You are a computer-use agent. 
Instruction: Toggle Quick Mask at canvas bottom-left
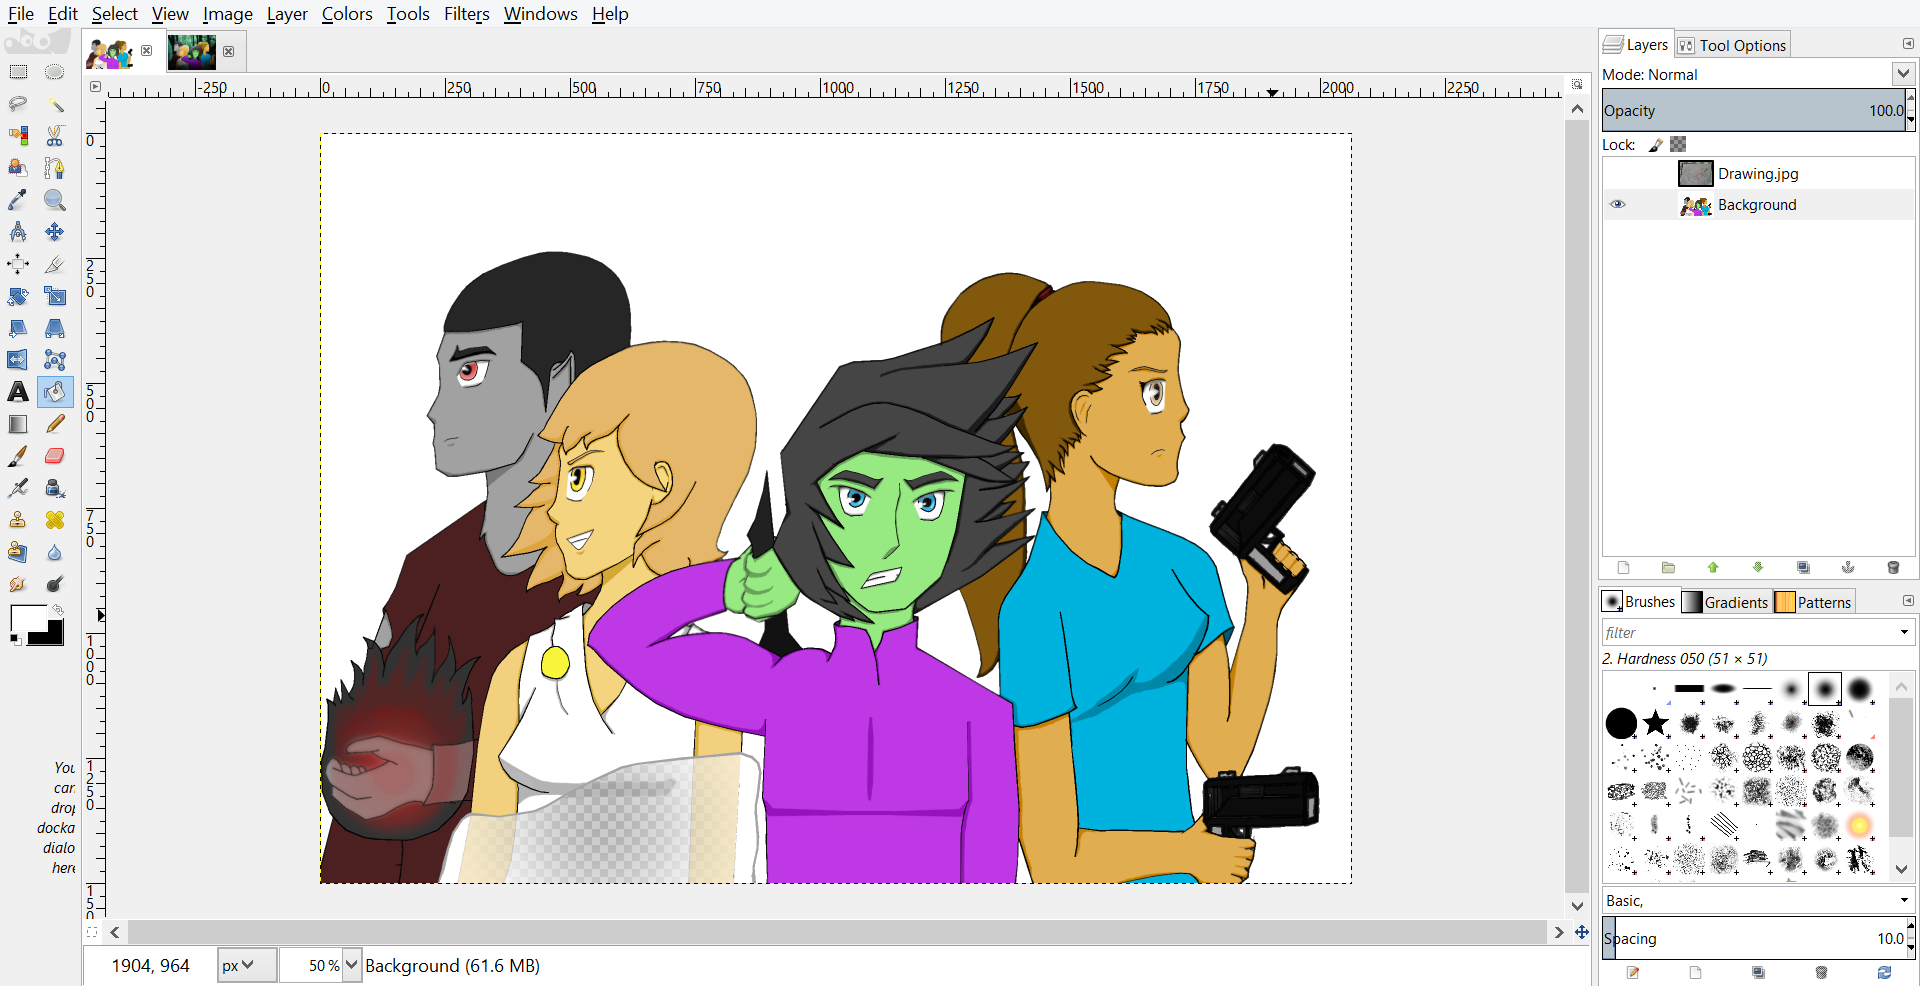point(92,932)
